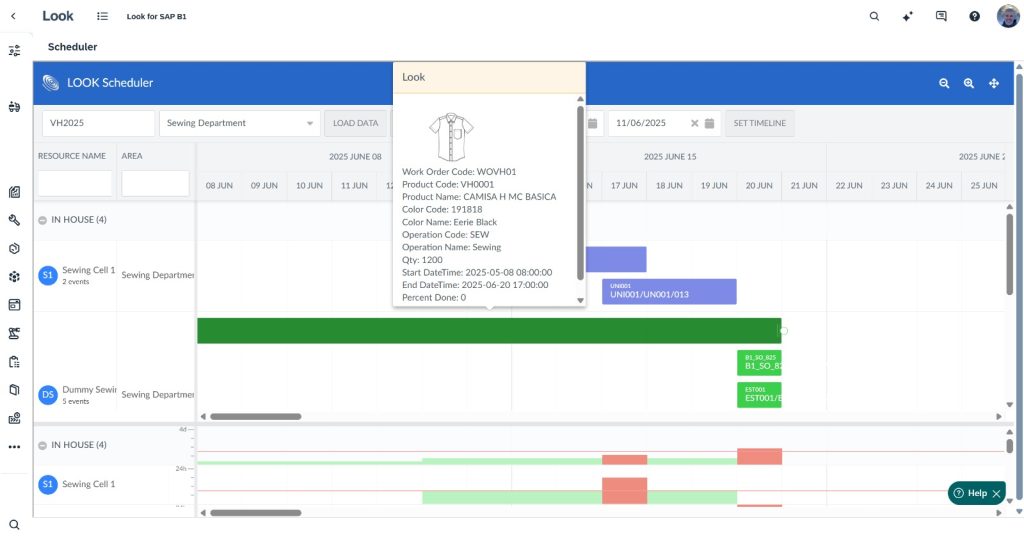
Task: Collapse the IN HOUSE (4) resource group
Action: 43,220
